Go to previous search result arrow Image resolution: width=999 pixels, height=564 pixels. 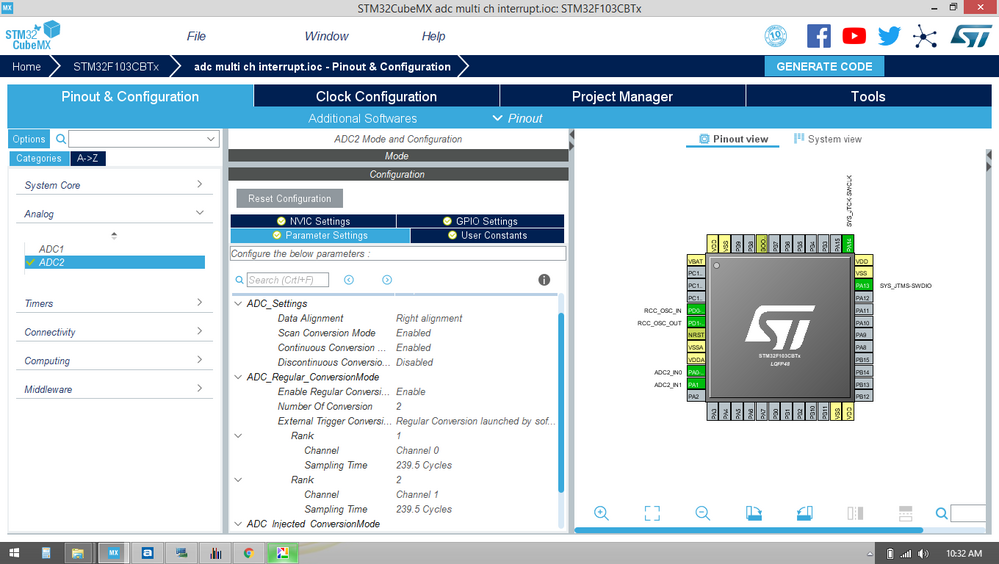click(349, 280)
